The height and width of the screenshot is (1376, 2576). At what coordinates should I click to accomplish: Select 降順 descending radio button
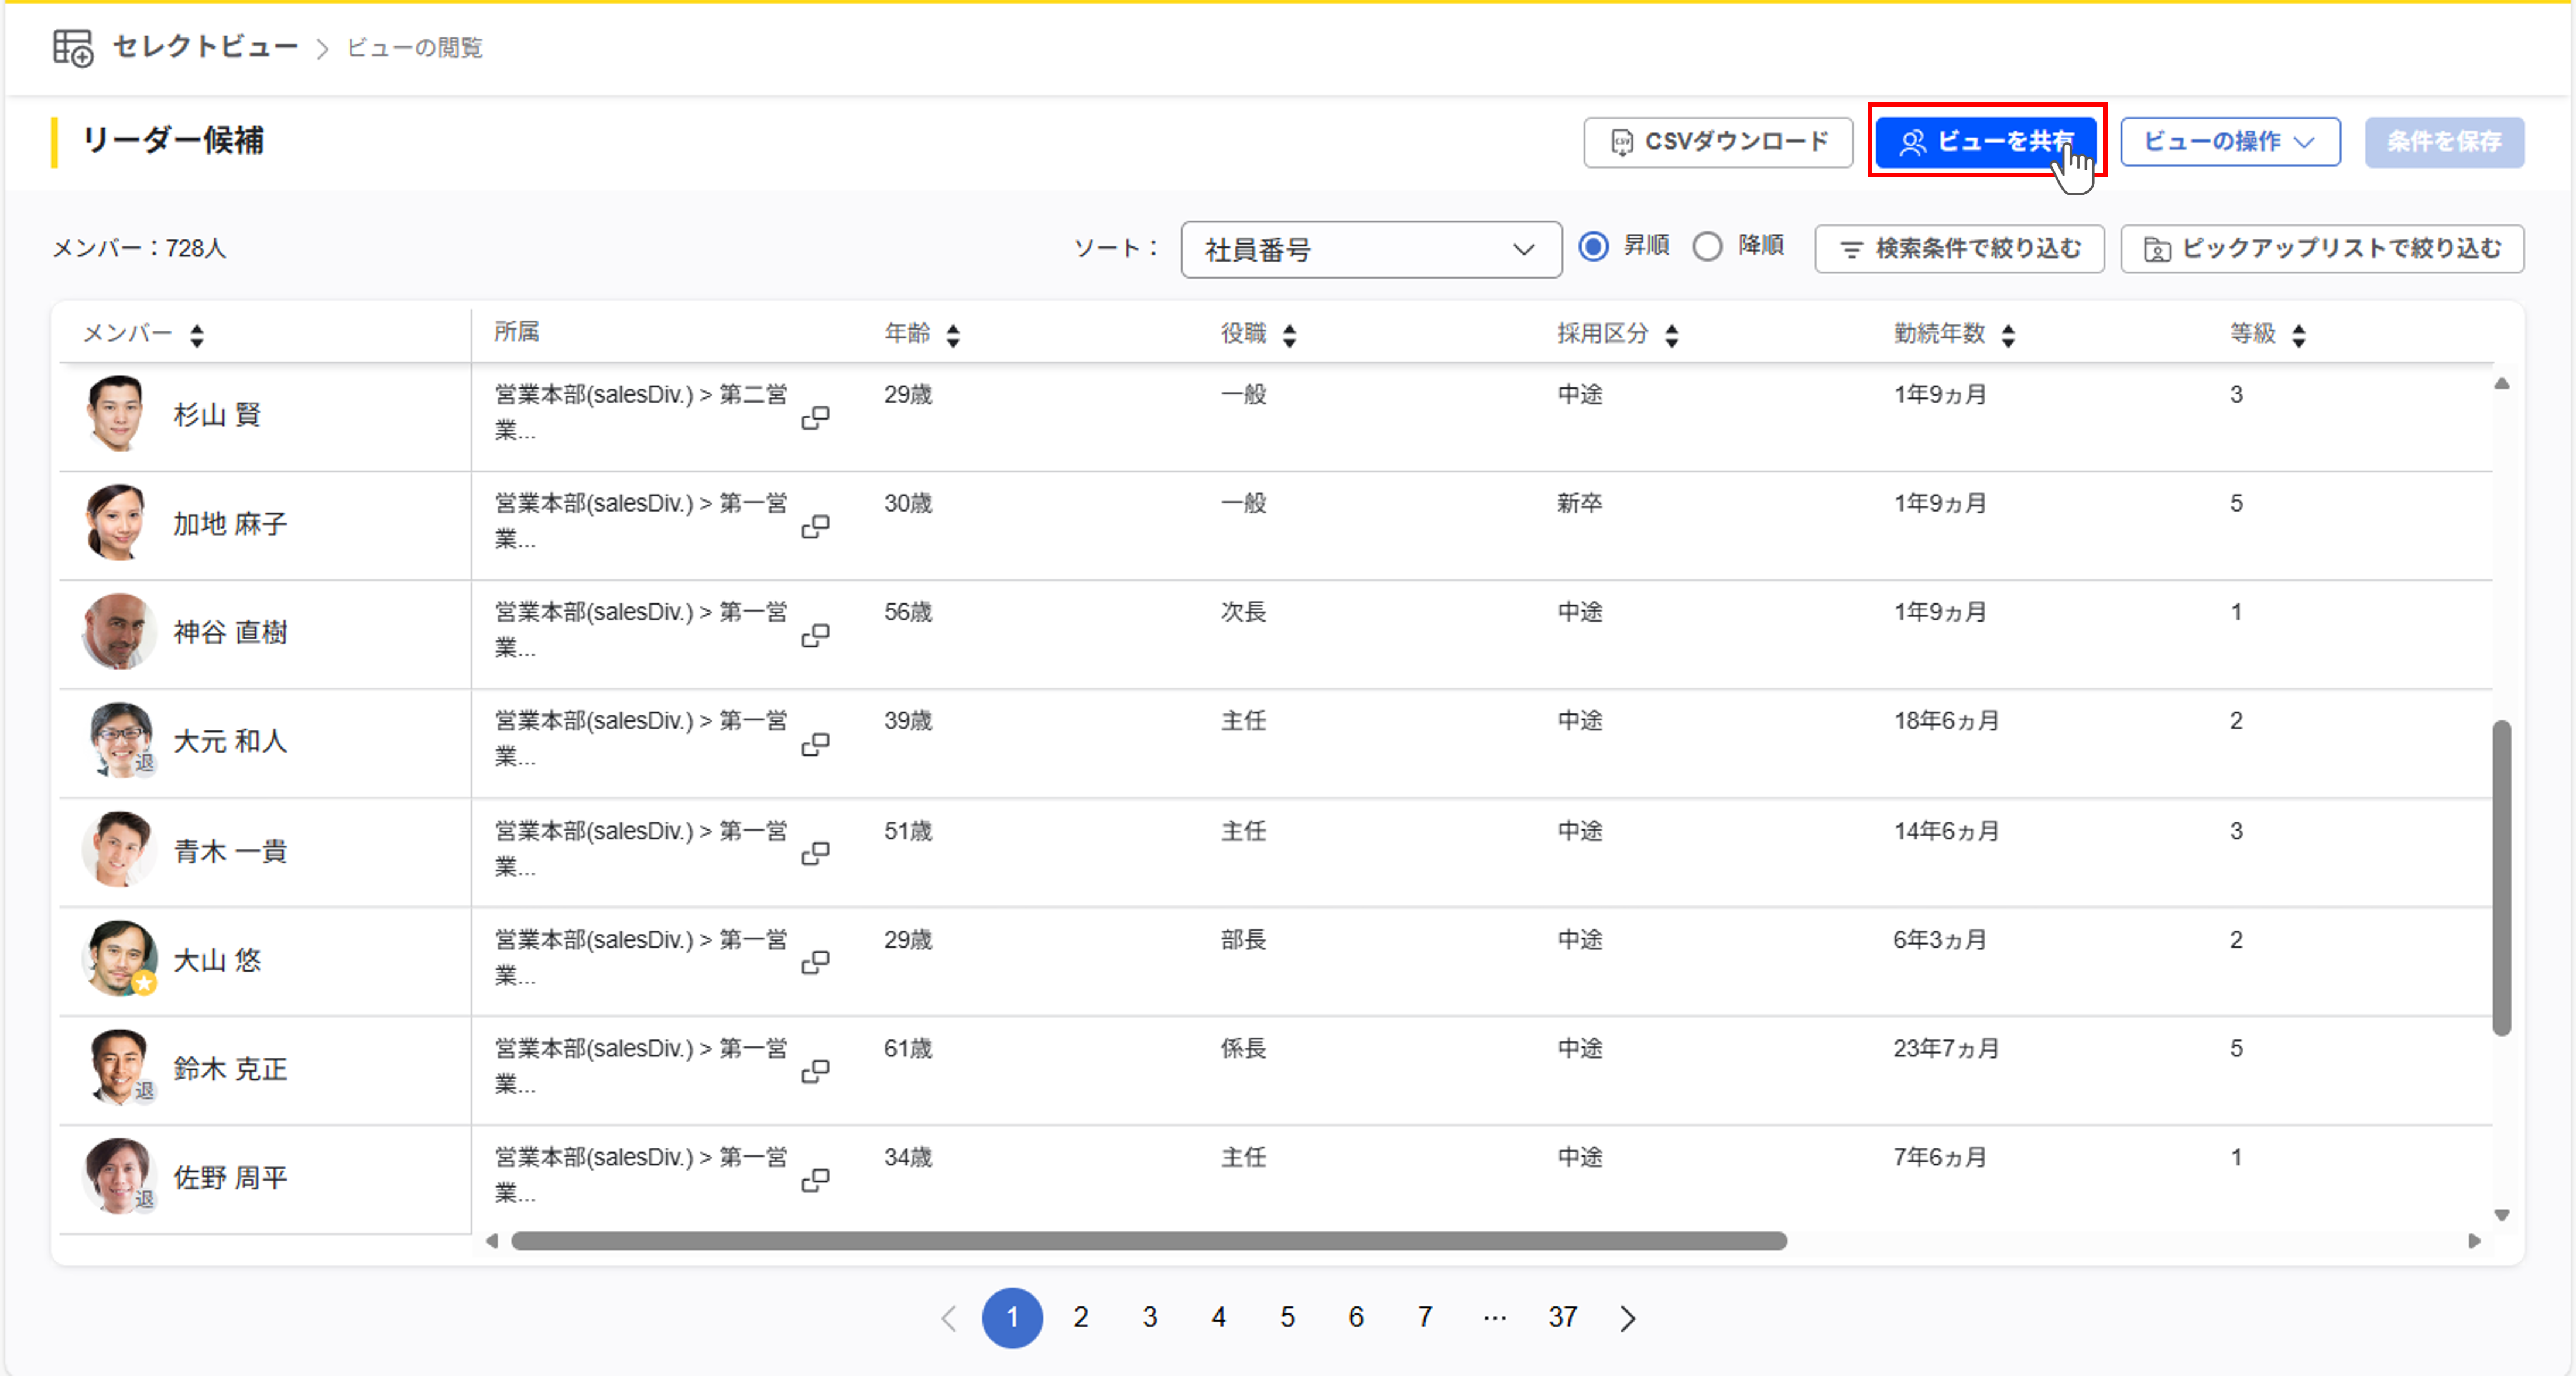[1707, 246]
